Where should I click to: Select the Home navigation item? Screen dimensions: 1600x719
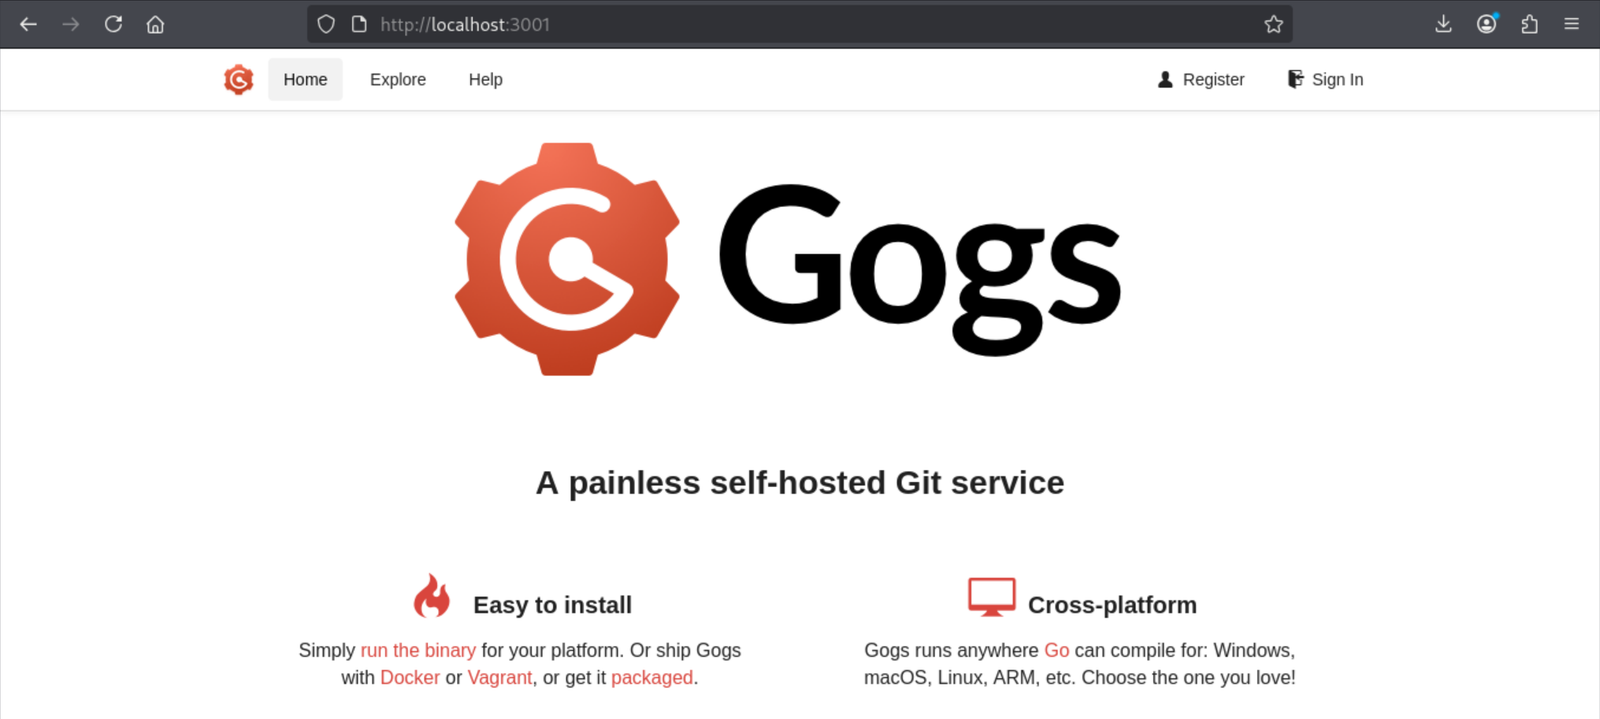305,80
